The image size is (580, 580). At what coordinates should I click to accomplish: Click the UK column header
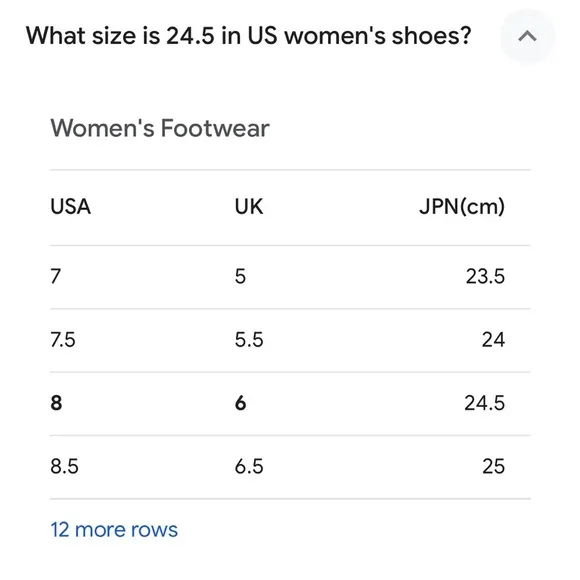[x=249, y=206]
